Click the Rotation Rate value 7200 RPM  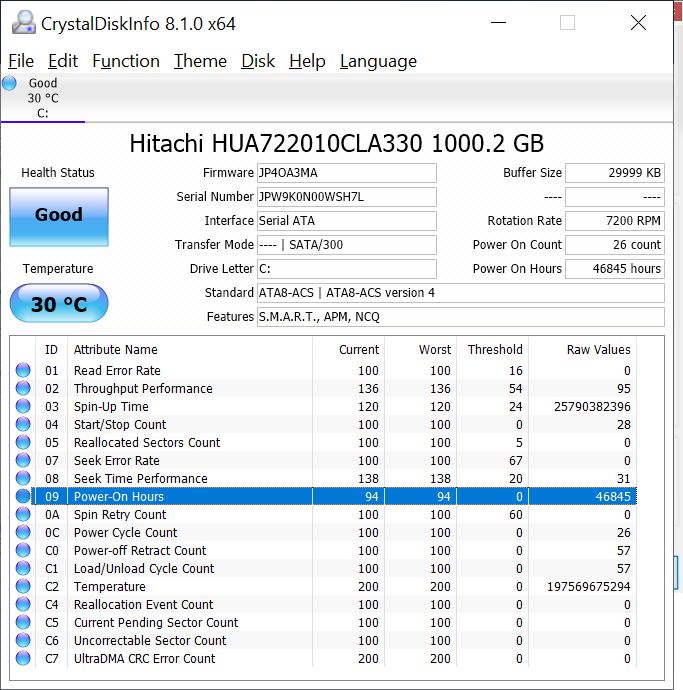click(615, 221)
